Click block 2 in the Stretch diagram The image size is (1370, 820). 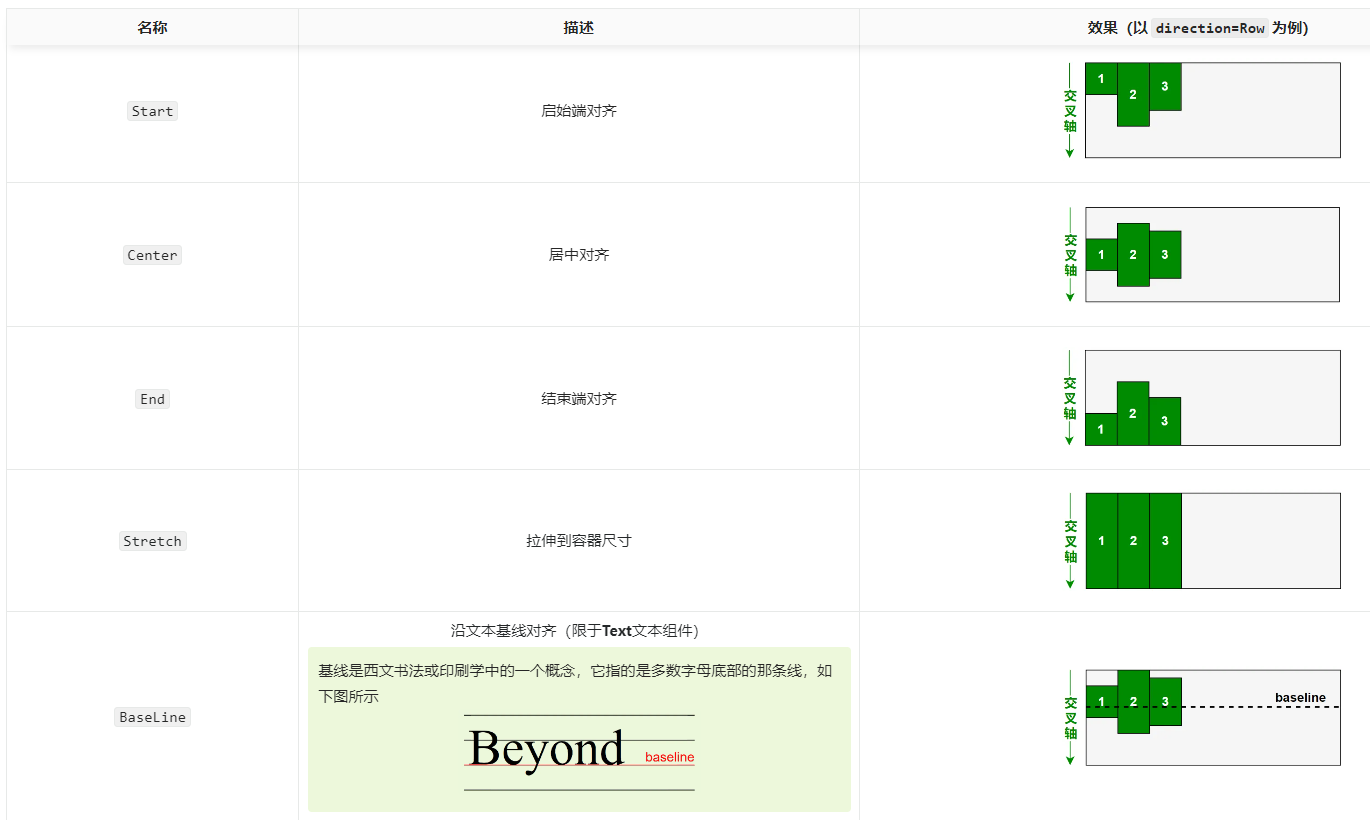pyautogui.click(x=1133, y=541)
